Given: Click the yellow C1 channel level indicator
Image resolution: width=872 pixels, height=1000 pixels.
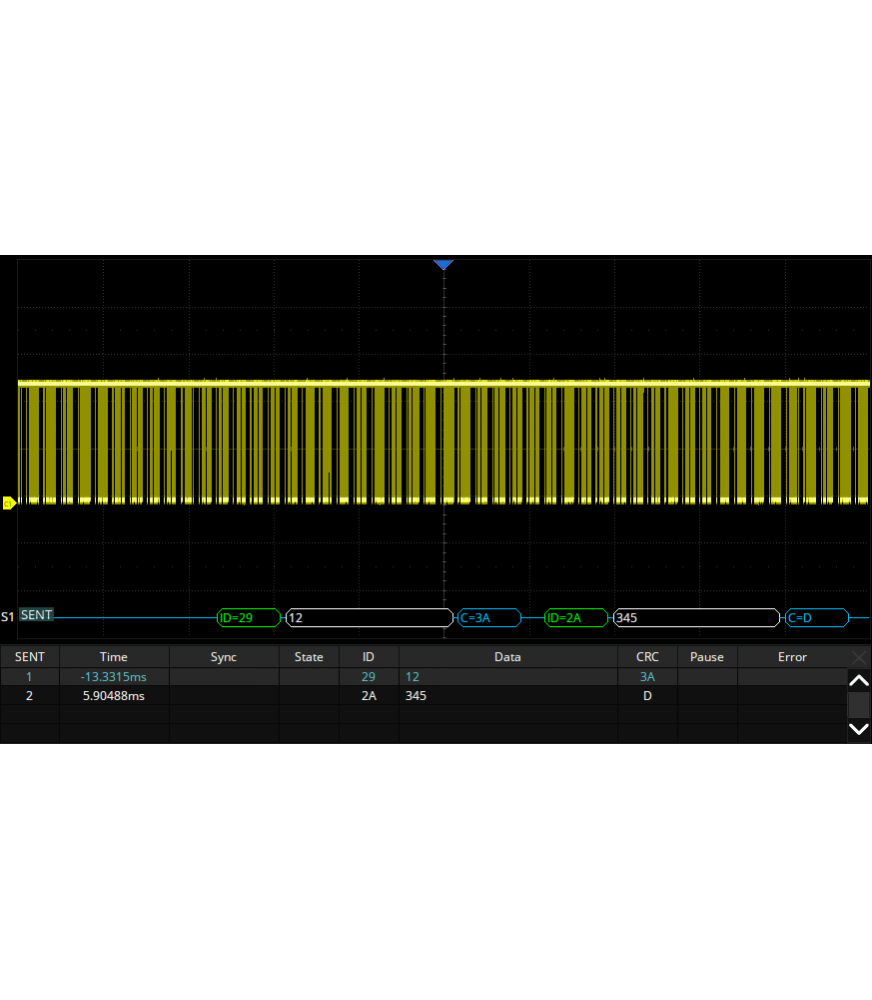Looking at the screenshot, I should click(8, 503).
